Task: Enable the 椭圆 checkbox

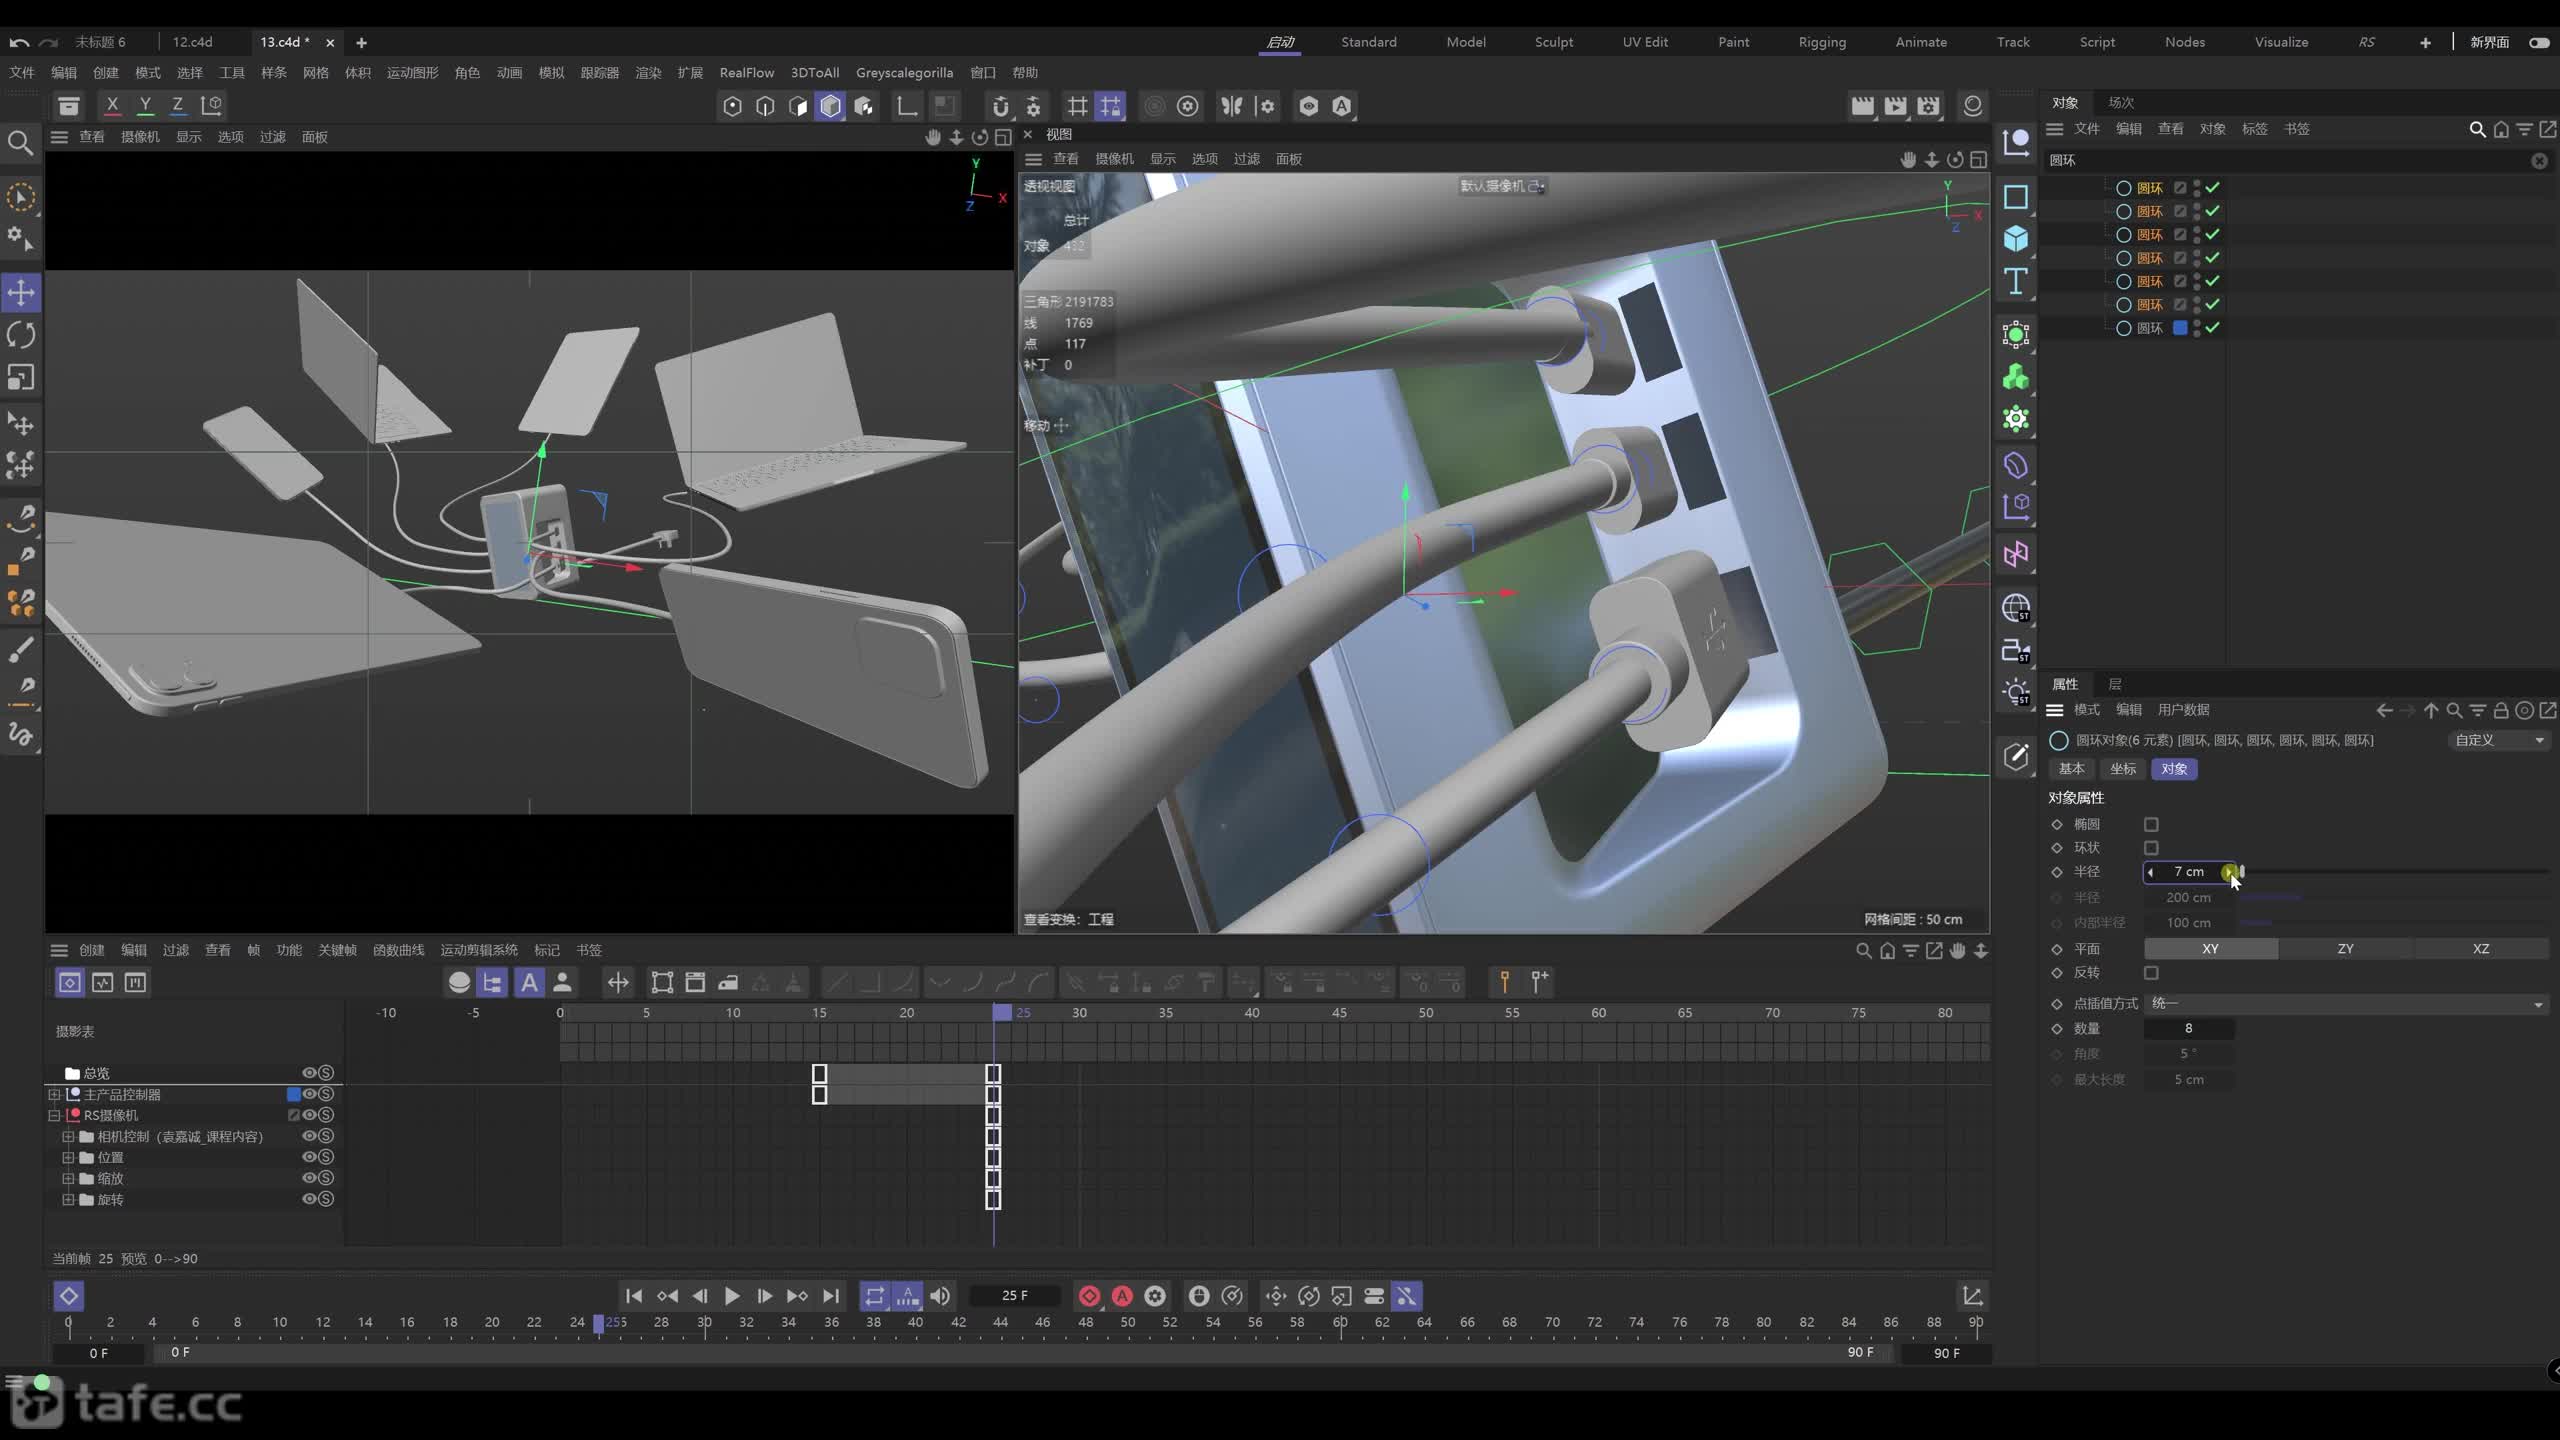Action: point(2151,825)
